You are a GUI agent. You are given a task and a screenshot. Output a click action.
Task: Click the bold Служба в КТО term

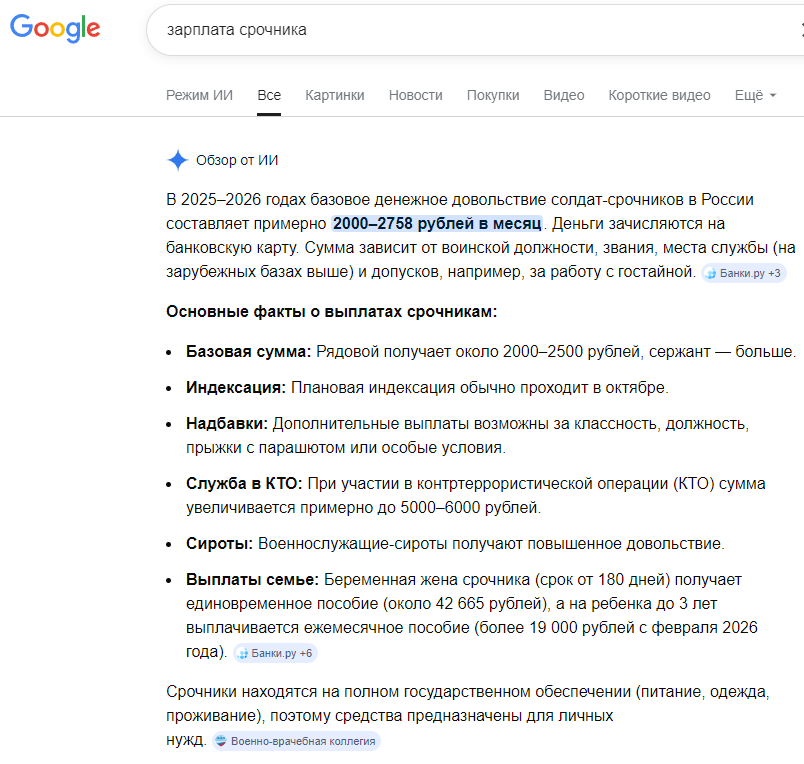(244, 484)
